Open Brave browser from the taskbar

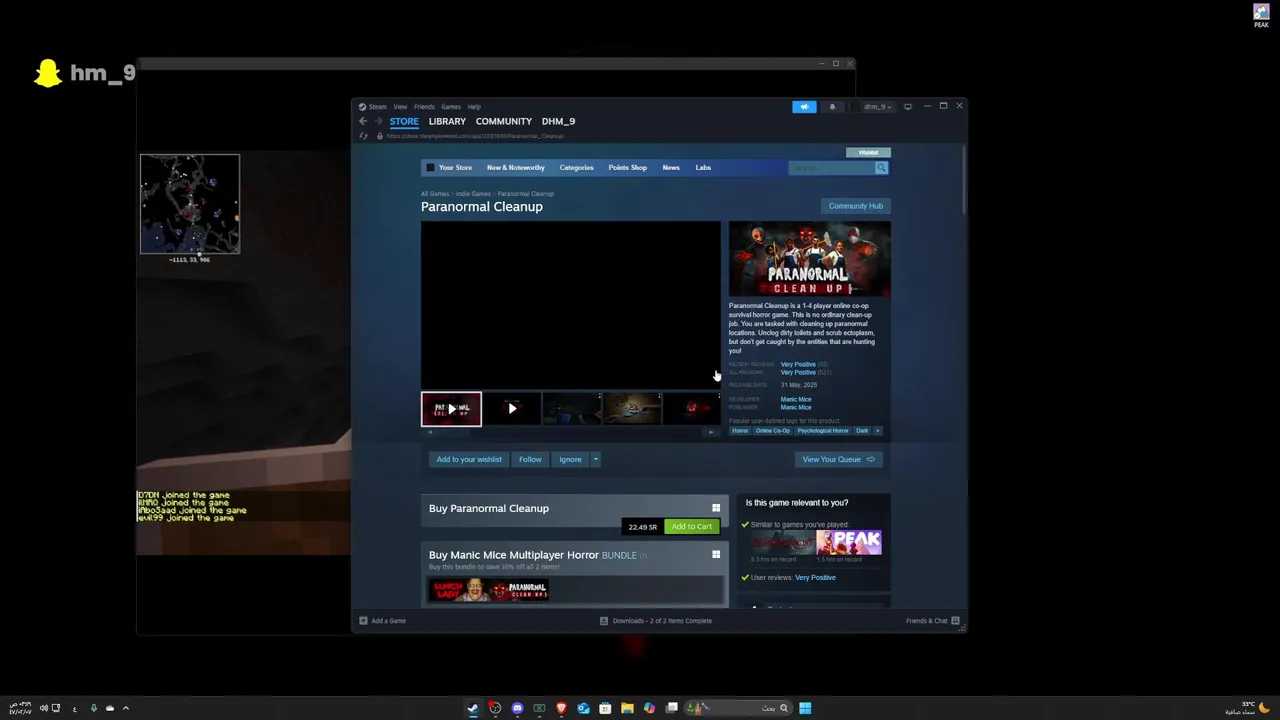[x=561, y=708]
